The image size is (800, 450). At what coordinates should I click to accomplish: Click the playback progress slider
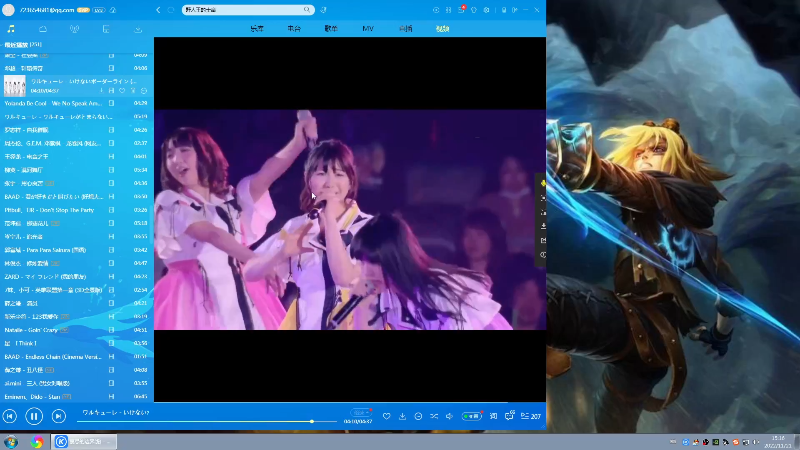coord(207,421)
